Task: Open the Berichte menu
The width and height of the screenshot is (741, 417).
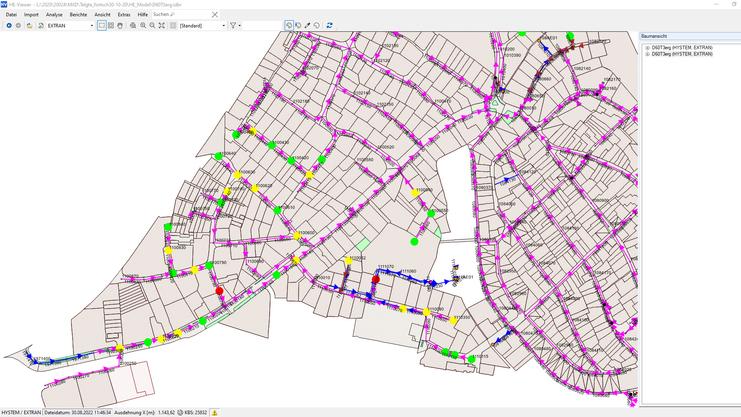Action: [x=77, y=15]
